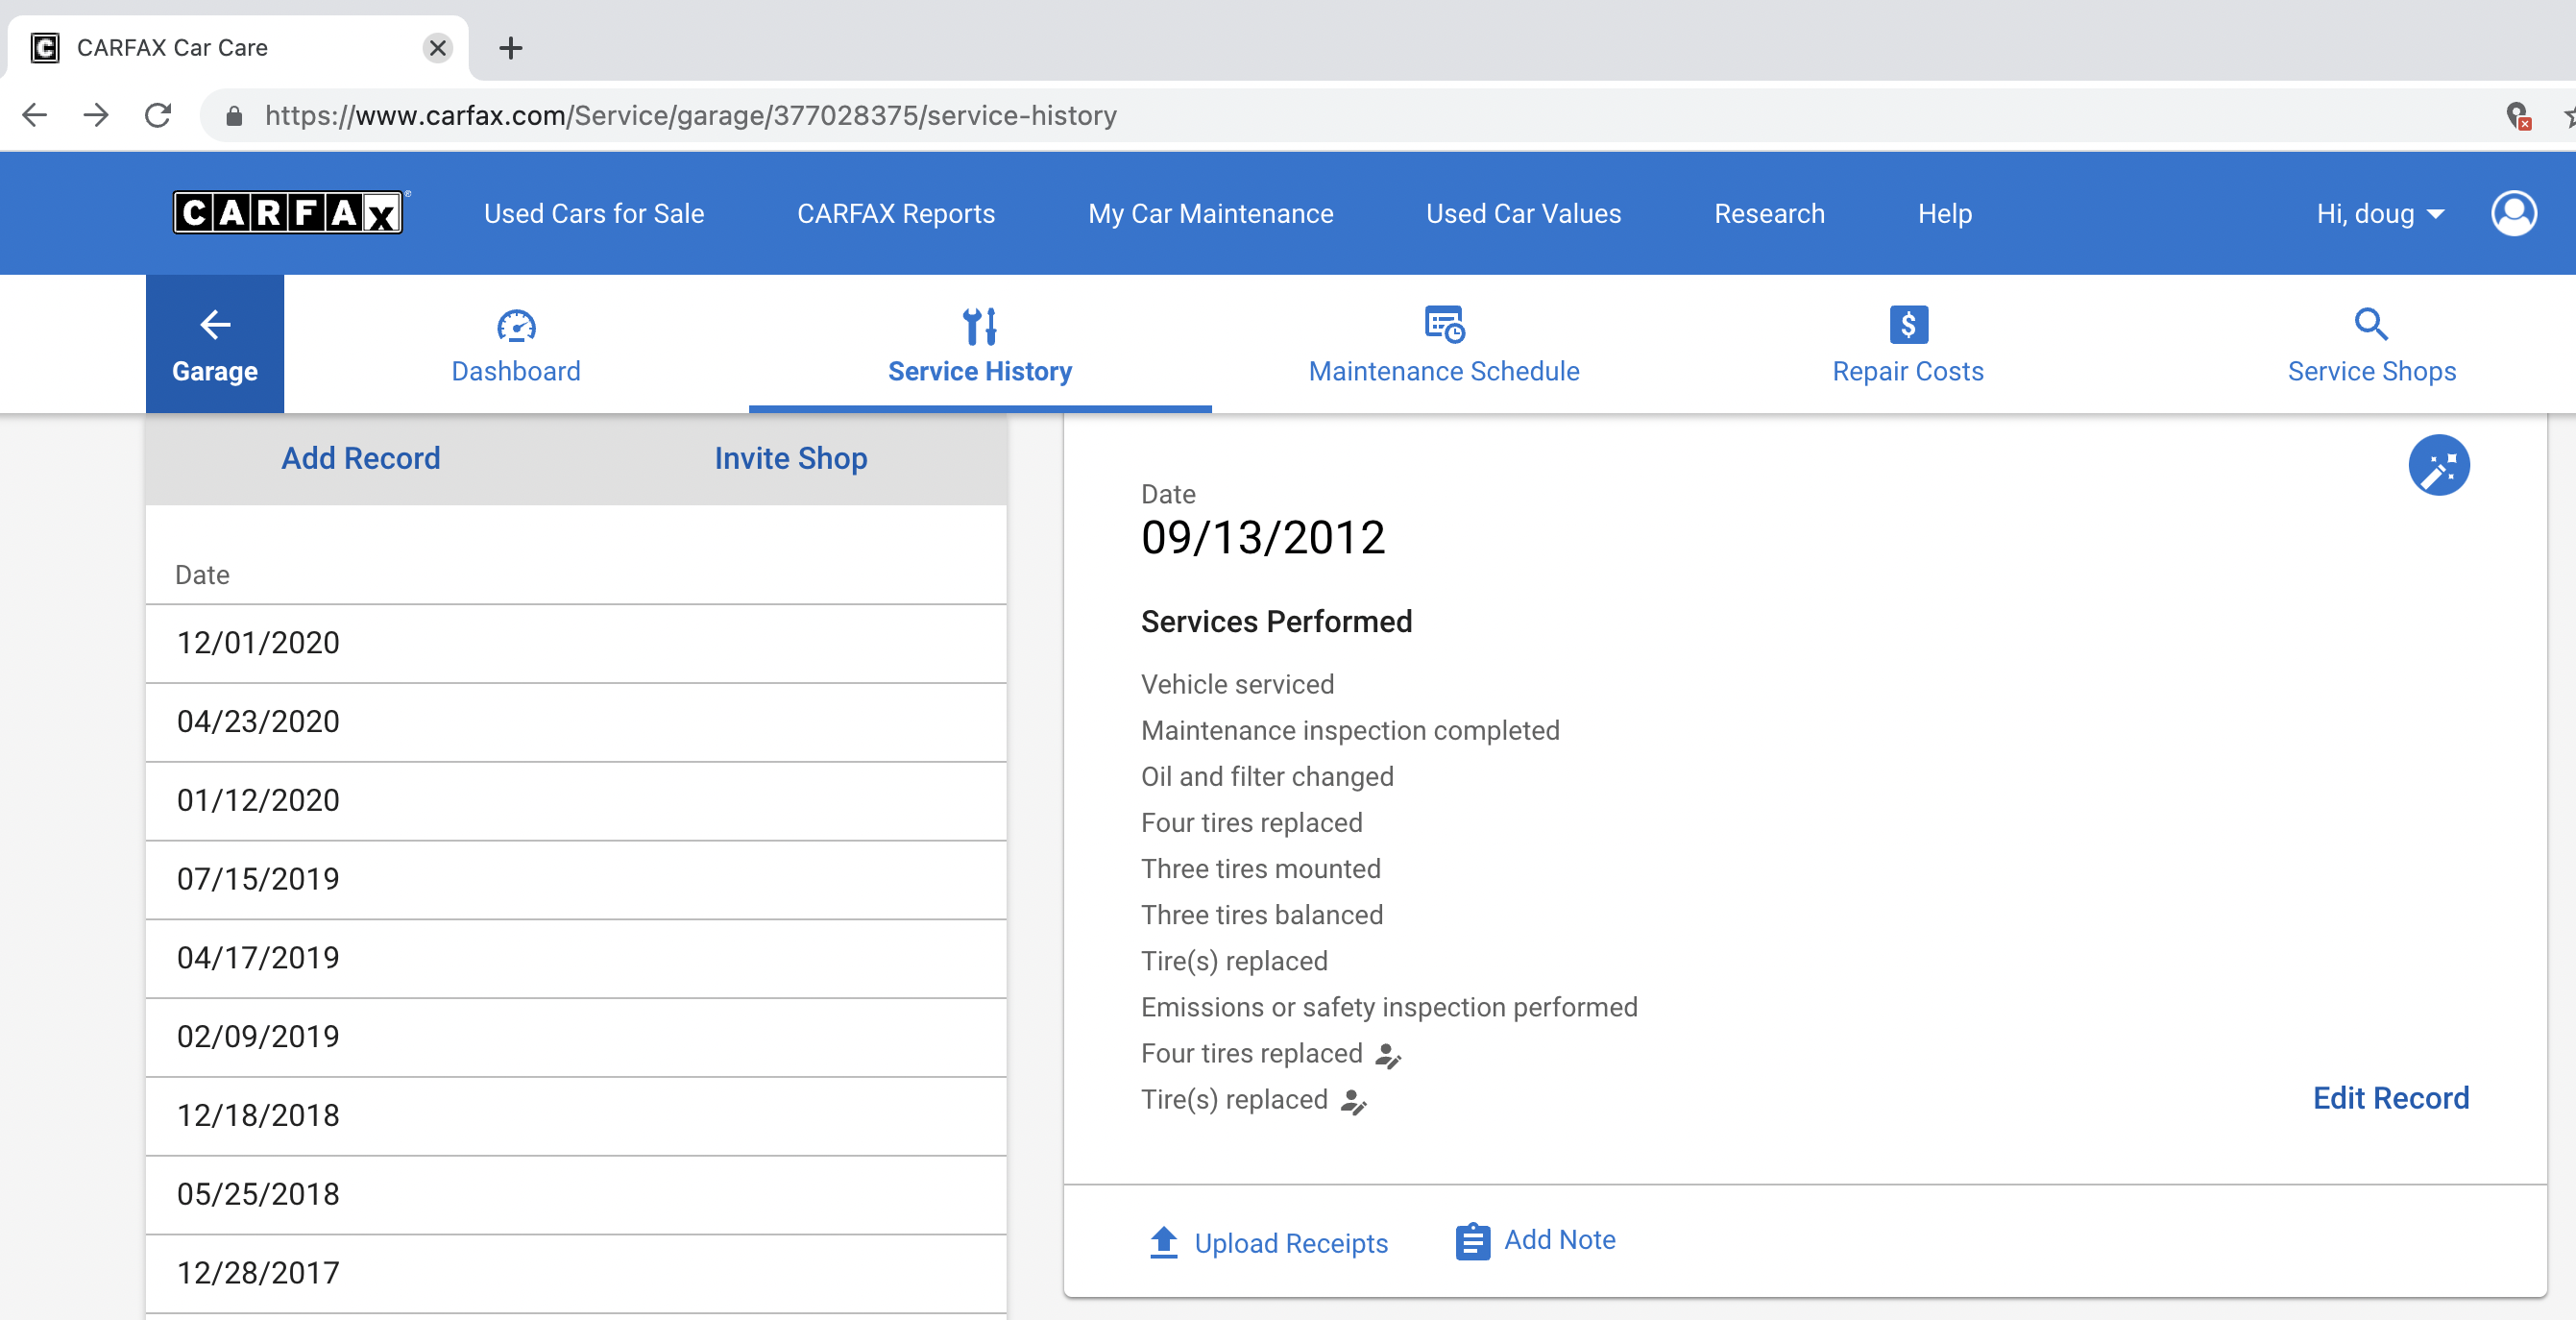Click the Three tires mounted entry

1261,869
